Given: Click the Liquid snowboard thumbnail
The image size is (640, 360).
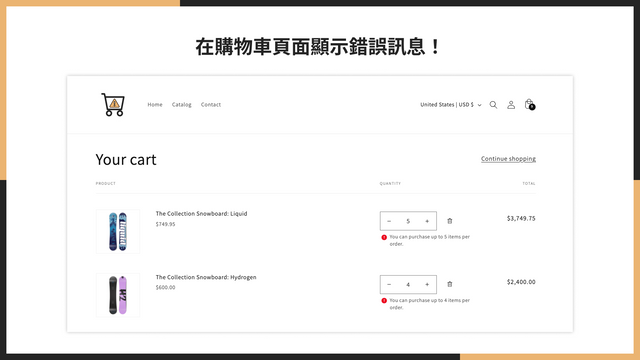Looking at the screenshot, I should point(118,231).
